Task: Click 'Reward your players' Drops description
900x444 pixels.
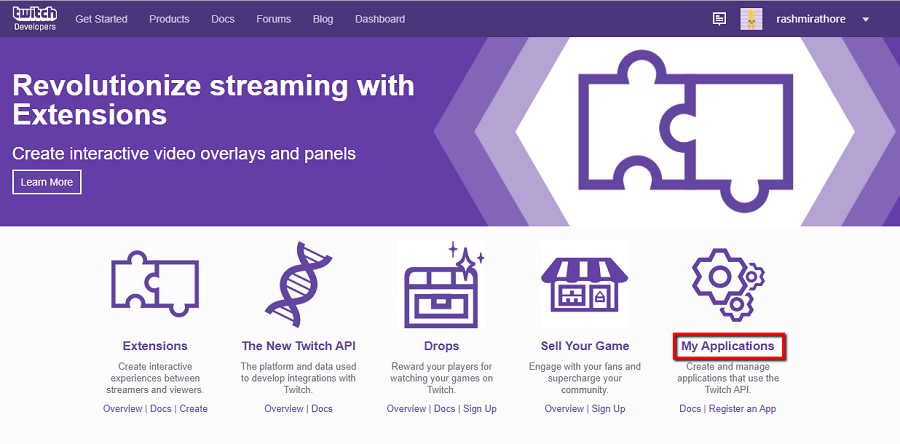Action: (x=441, y=378)
